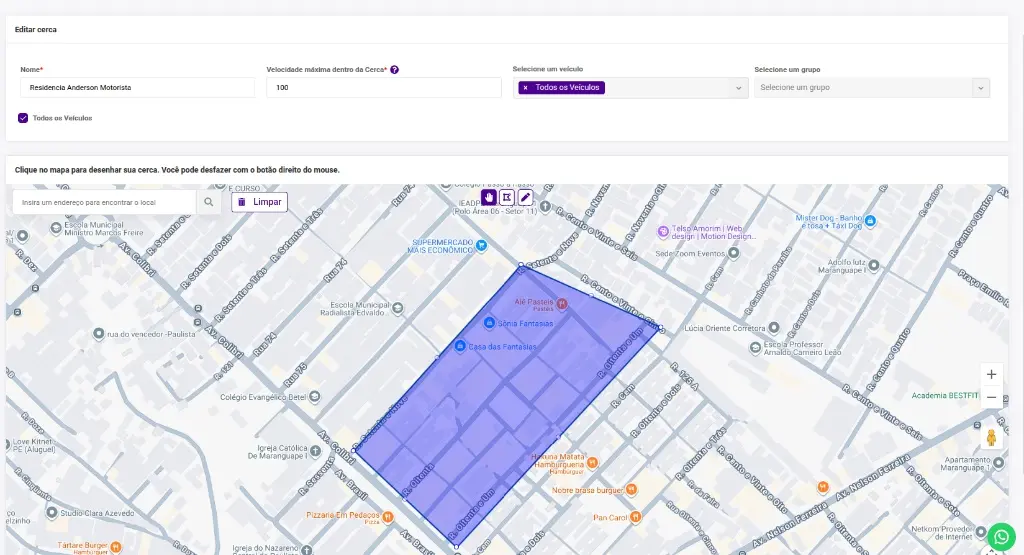Click the Pizzaria Em Pedaços marker
This screenshot has width=1024, height=555.
click(388, 517)
